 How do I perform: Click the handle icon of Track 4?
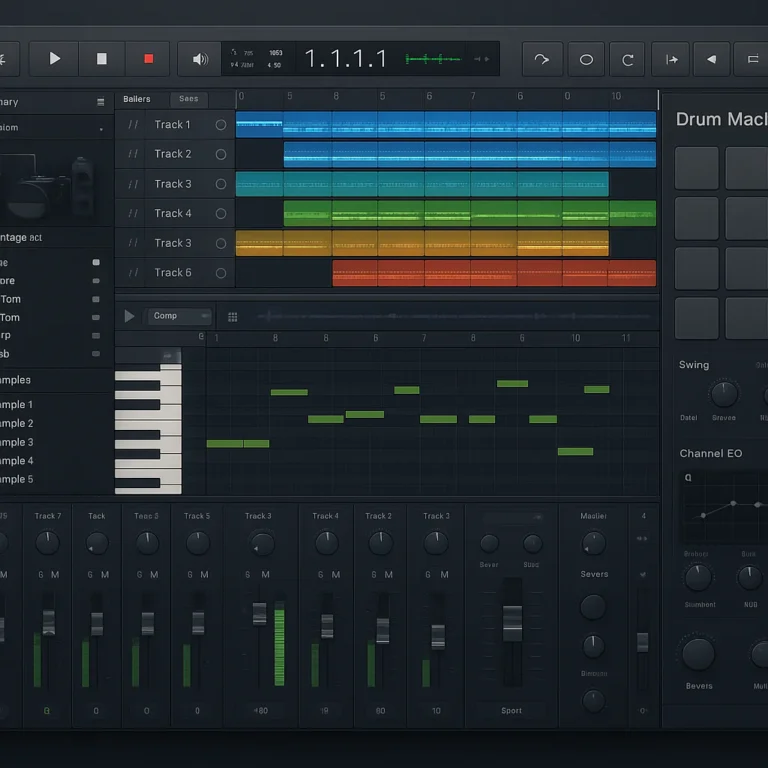133,213
